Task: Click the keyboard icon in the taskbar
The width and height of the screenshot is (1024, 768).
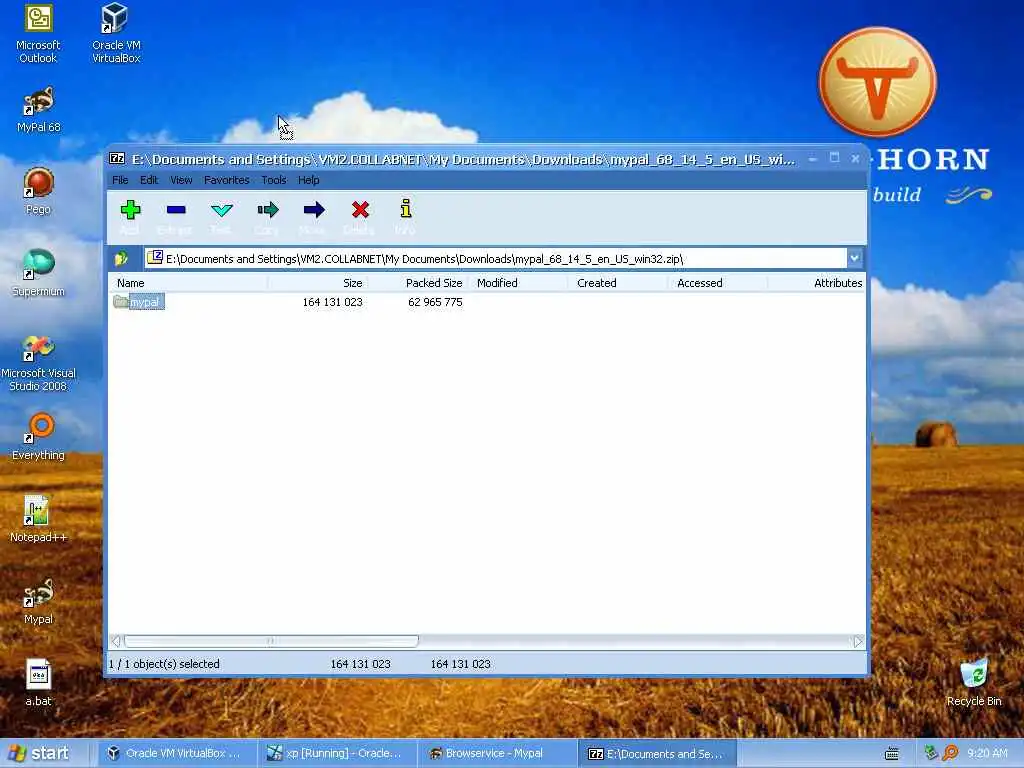Action: coord(891,754)
